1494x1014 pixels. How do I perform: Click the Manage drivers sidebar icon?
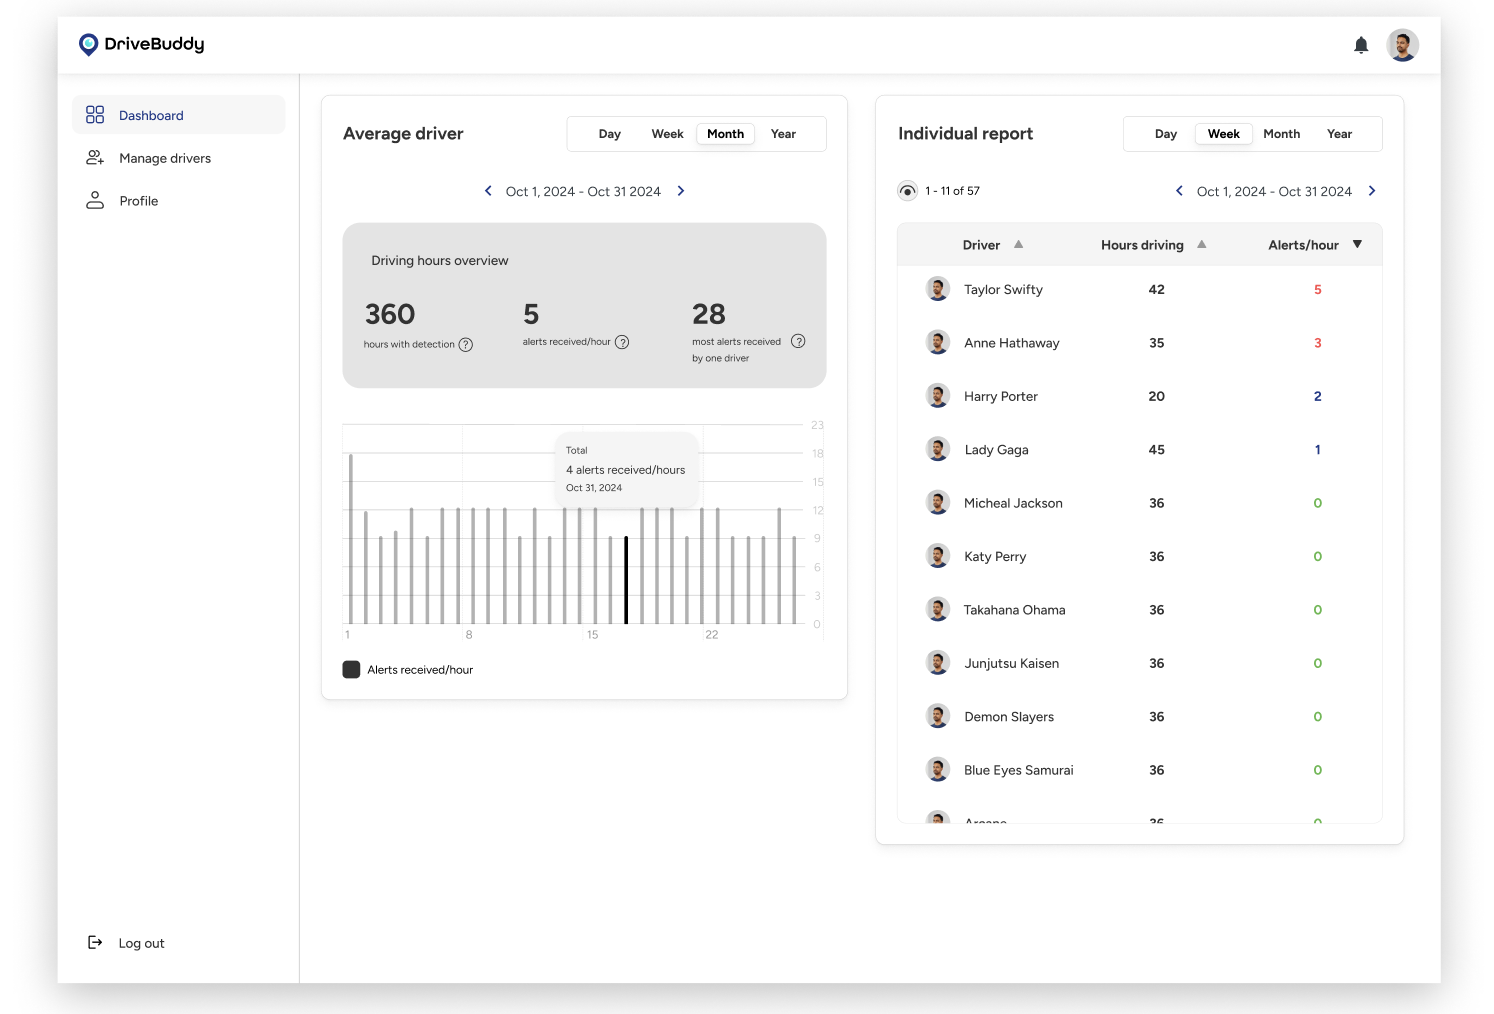[95, 158]
